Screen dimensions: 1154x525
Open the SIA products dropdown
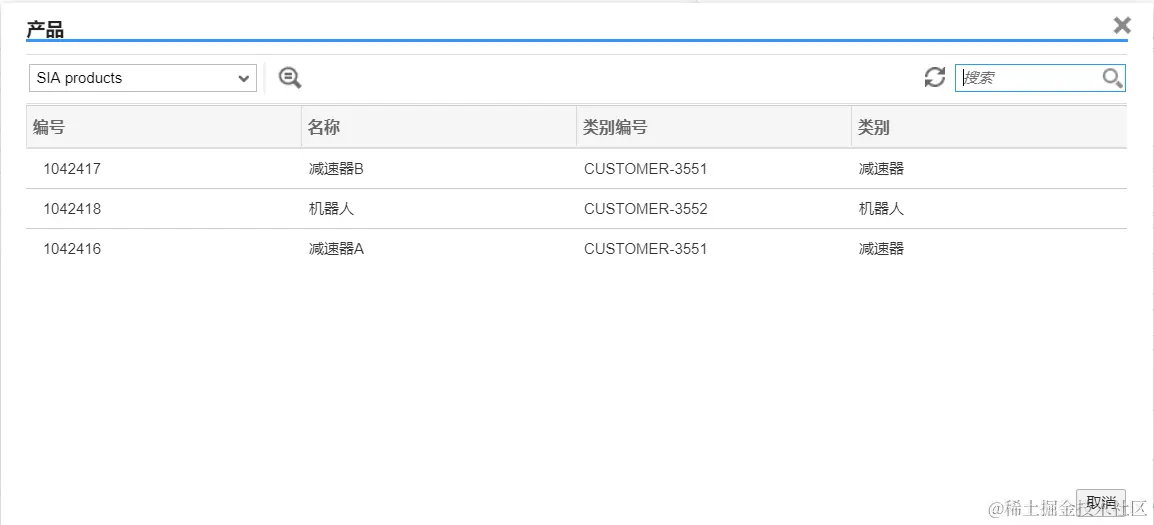coord(143,78)
